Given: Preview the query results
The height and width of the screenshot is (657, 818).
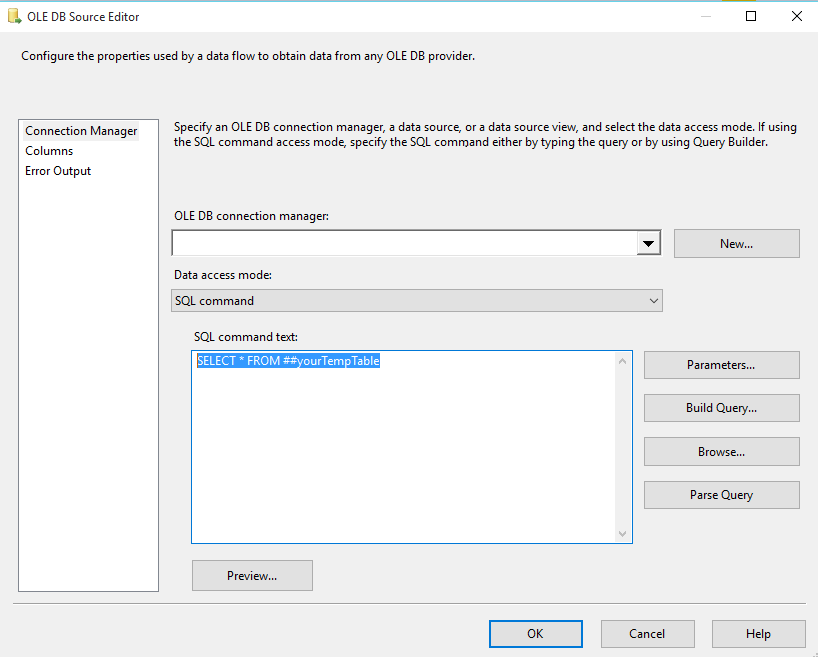Looking at the screenshot, I should coord(252,575).
